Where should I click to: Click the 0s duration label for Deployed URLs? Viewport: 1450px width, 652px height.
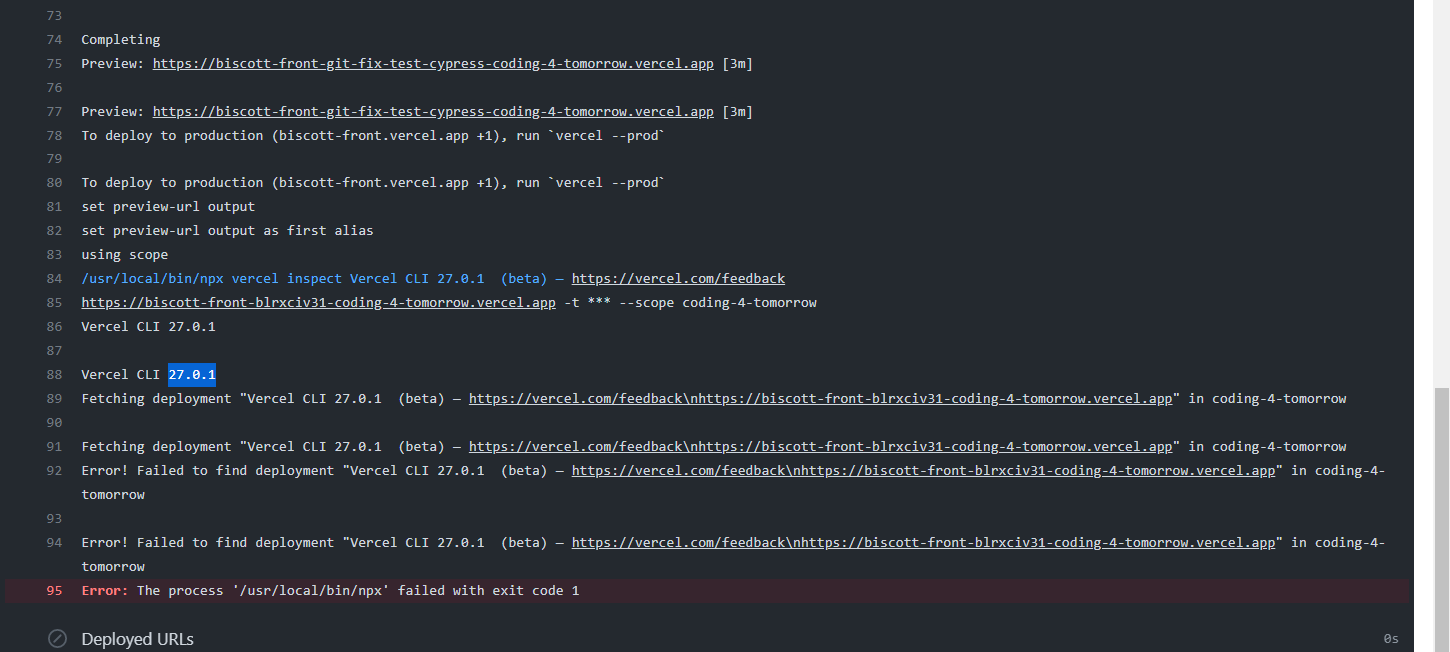[x=1390, y=638]
